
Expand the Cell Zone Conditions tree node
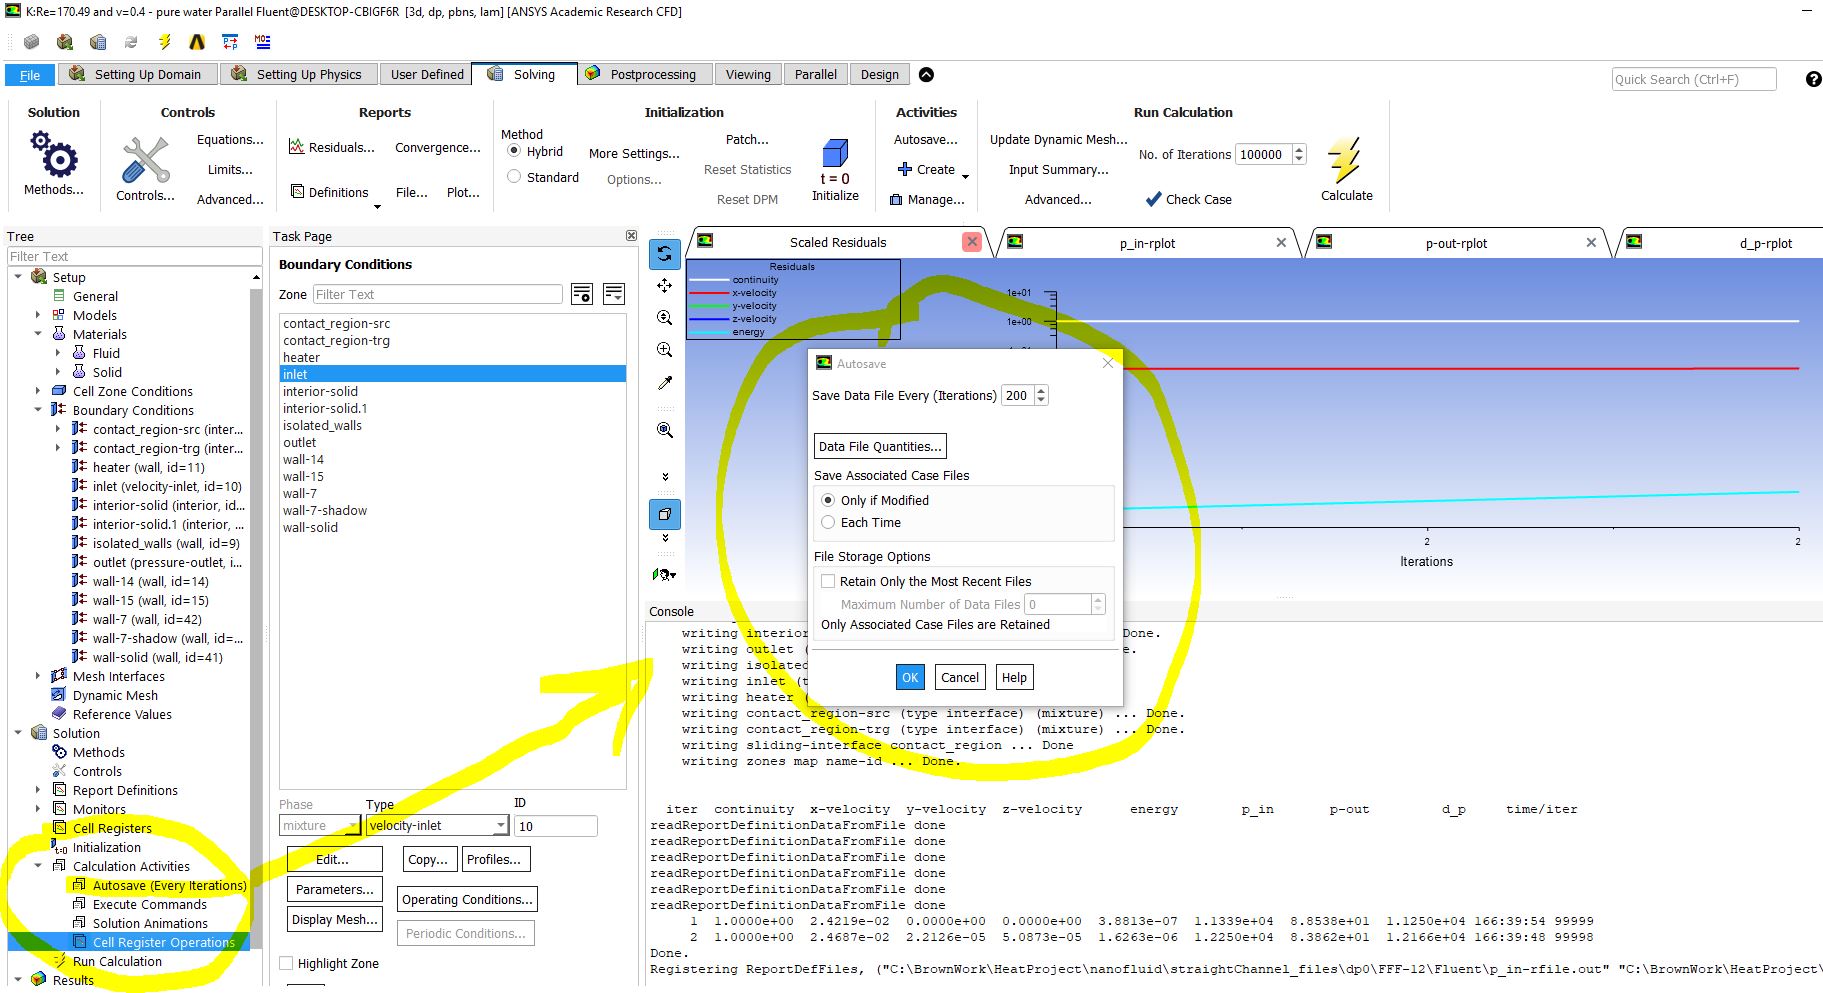coord(38,391)
